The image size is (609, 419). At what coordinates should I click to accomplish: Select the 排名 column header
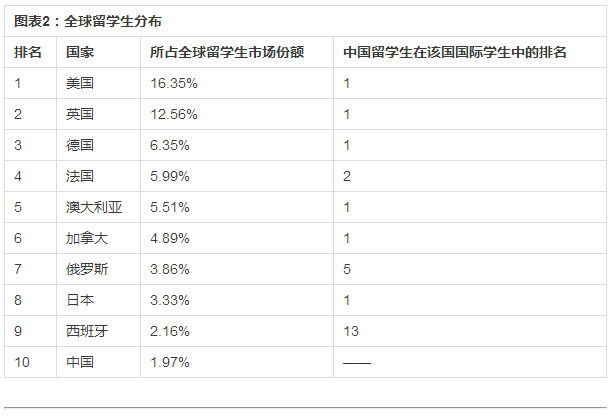coord(28,52)
